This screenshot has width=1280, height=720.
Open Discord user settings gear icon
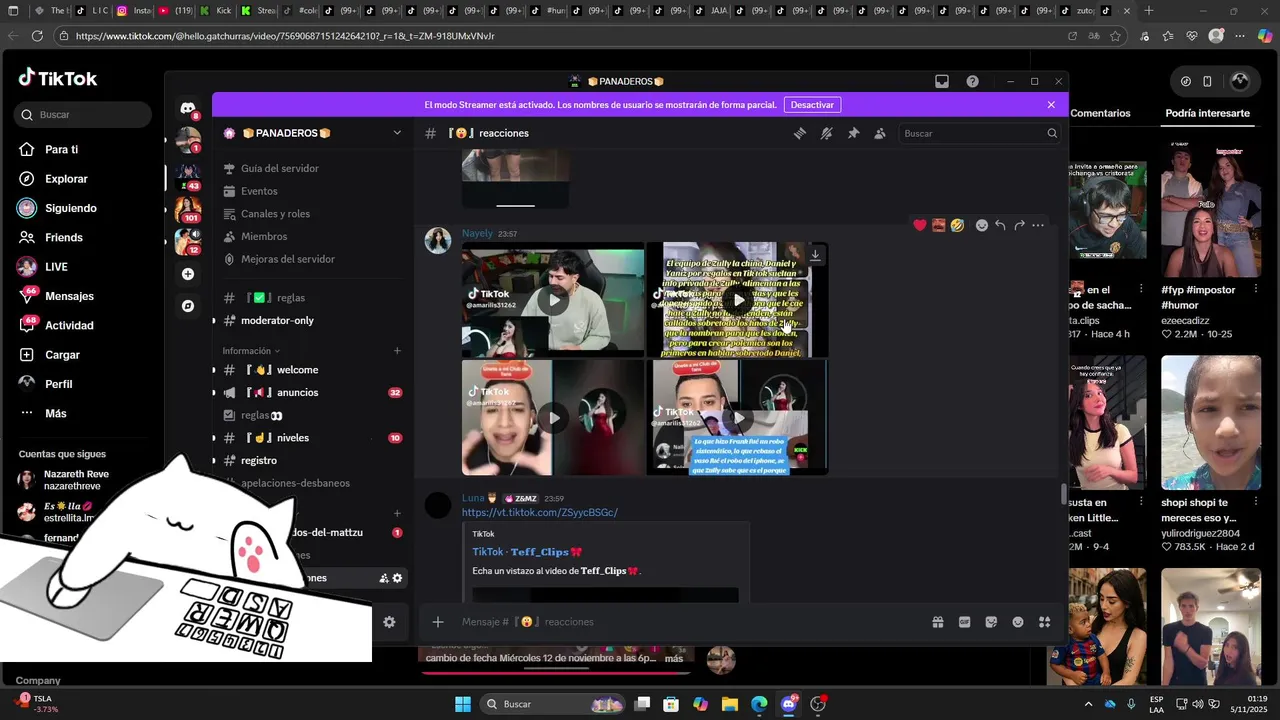[389, 622]
